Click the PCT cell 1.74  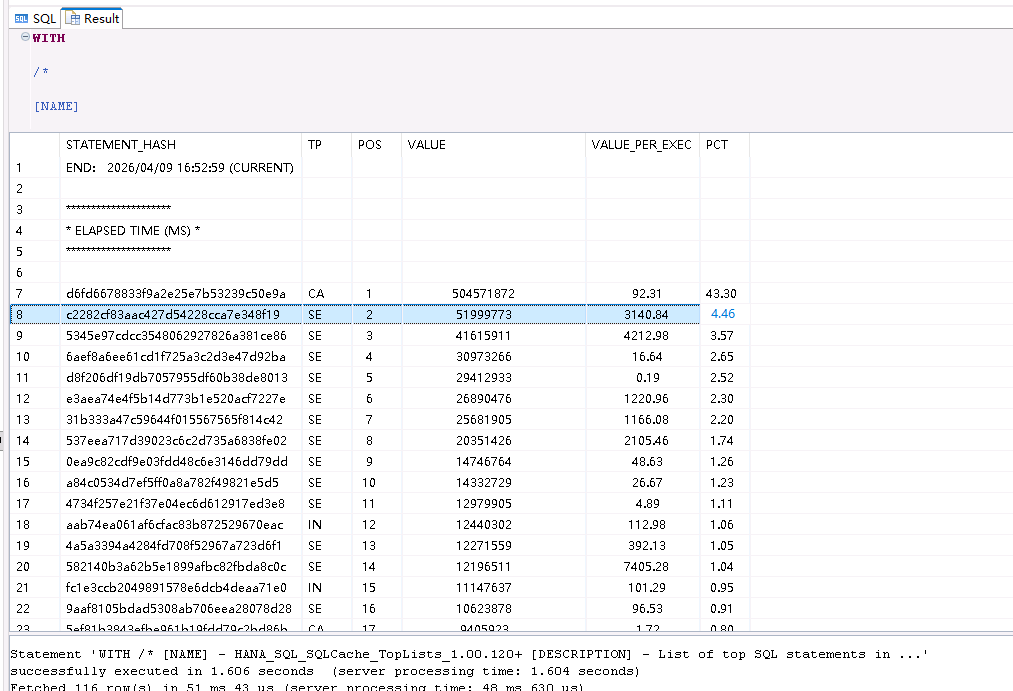(x=722, y=440)
